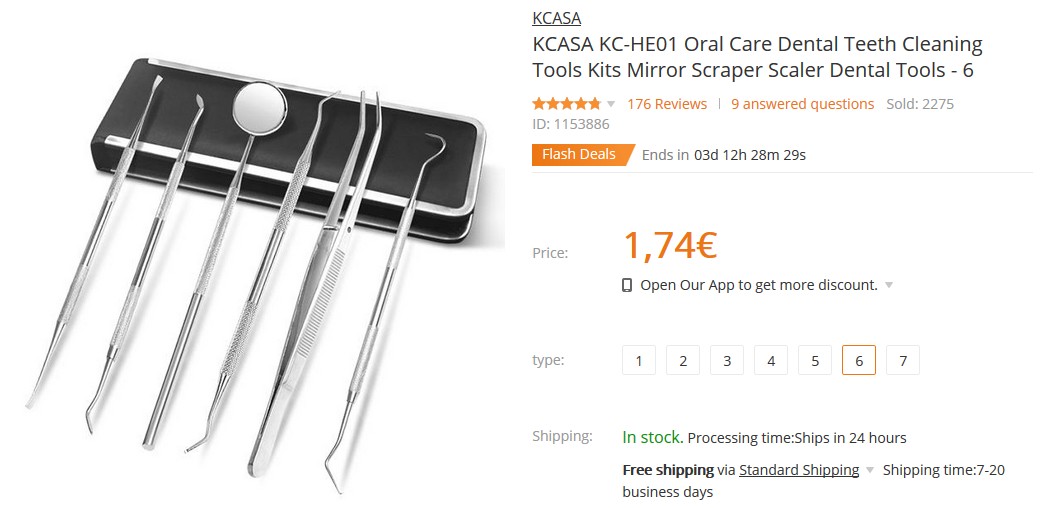Open the 176 Reviews link
The width and height of the screenshot is (1047, 508).
coord(667,104)
